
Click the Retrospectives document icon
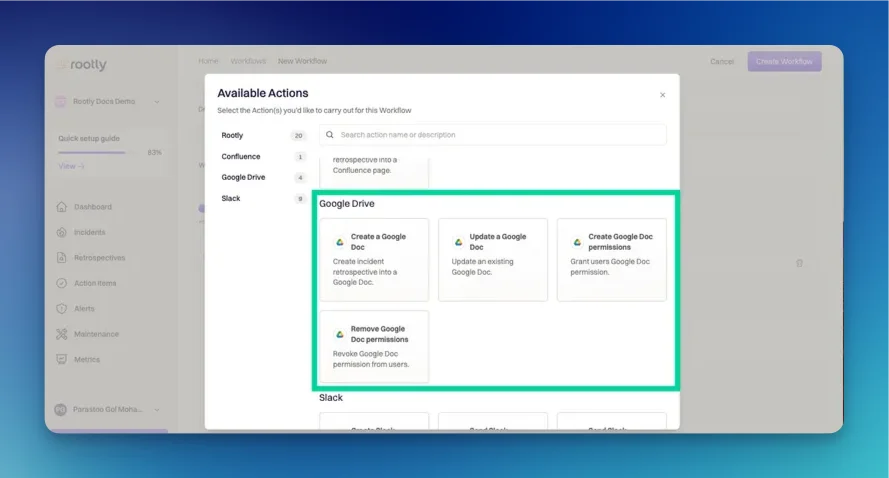tap(62, 257)
